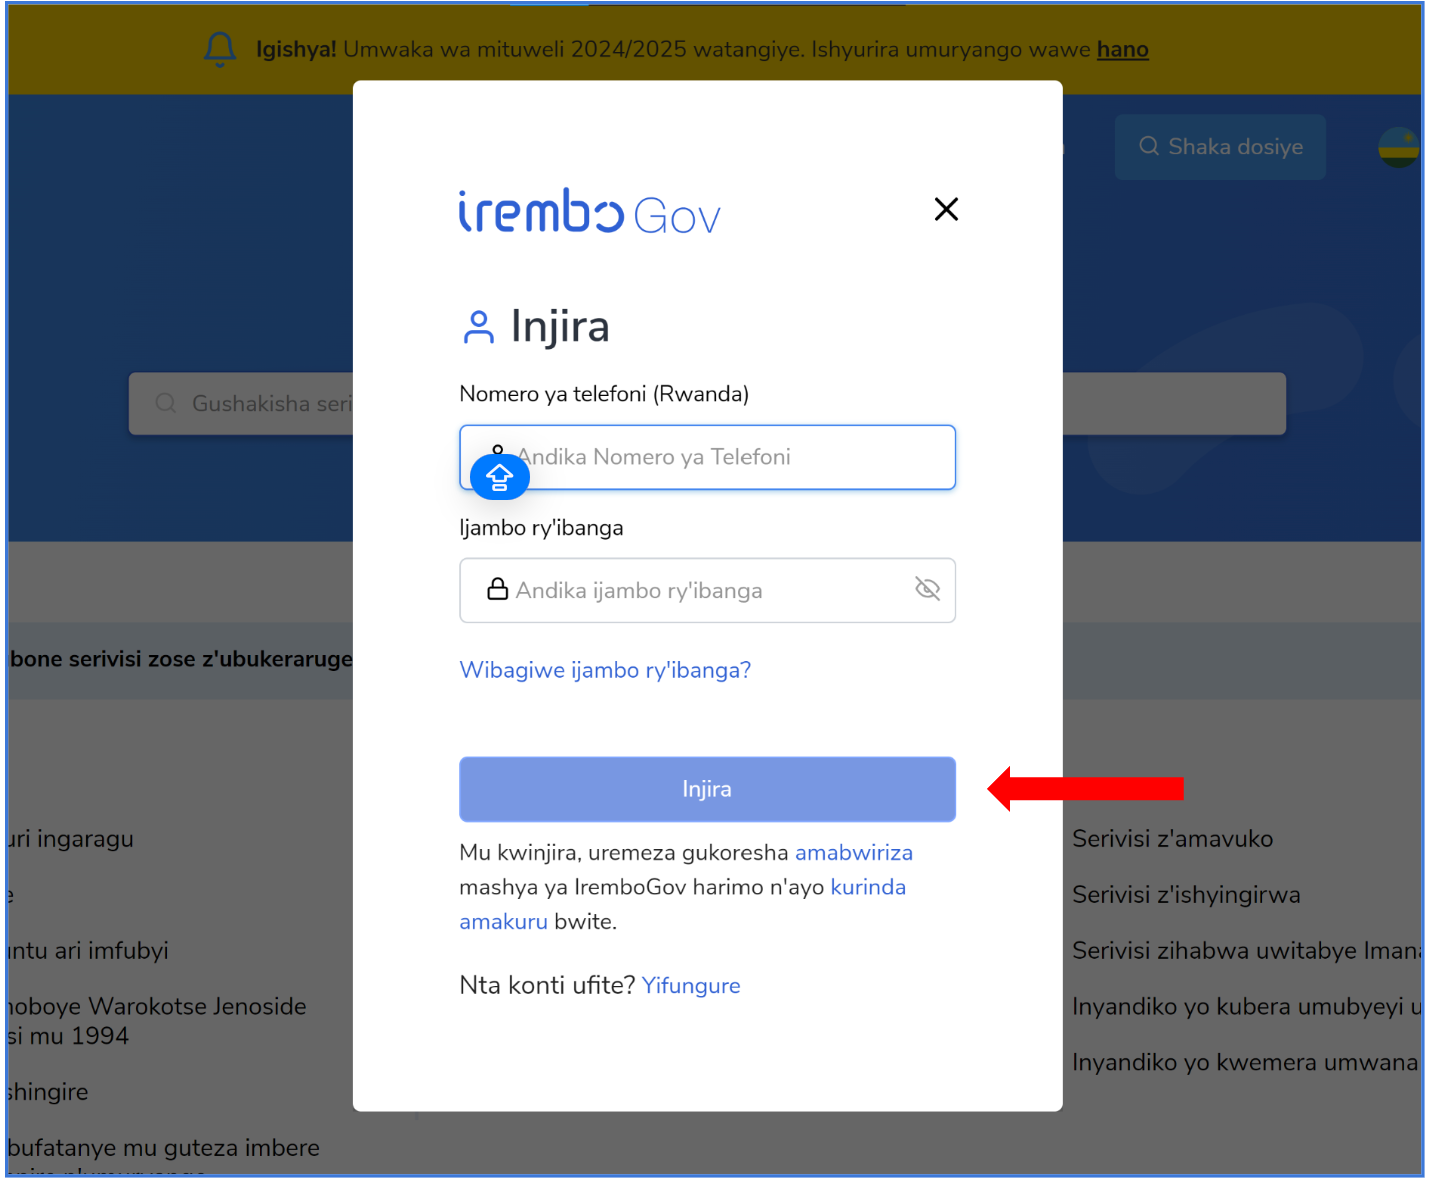Close the Injira login dialog

pos(946,209)
